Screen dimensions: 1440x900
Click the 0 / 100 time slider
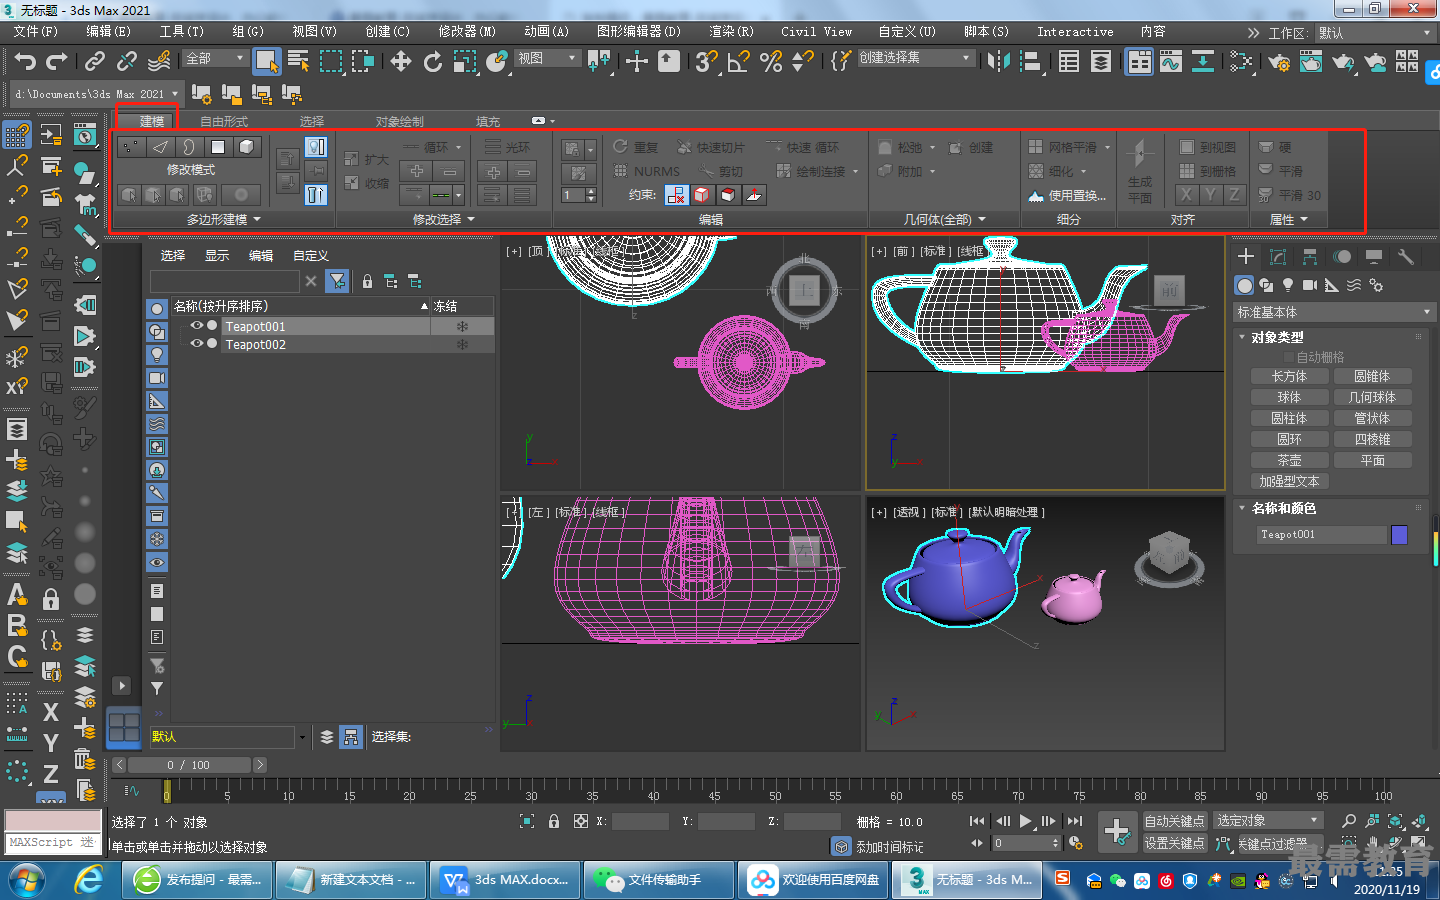click(x=189, y=765)
